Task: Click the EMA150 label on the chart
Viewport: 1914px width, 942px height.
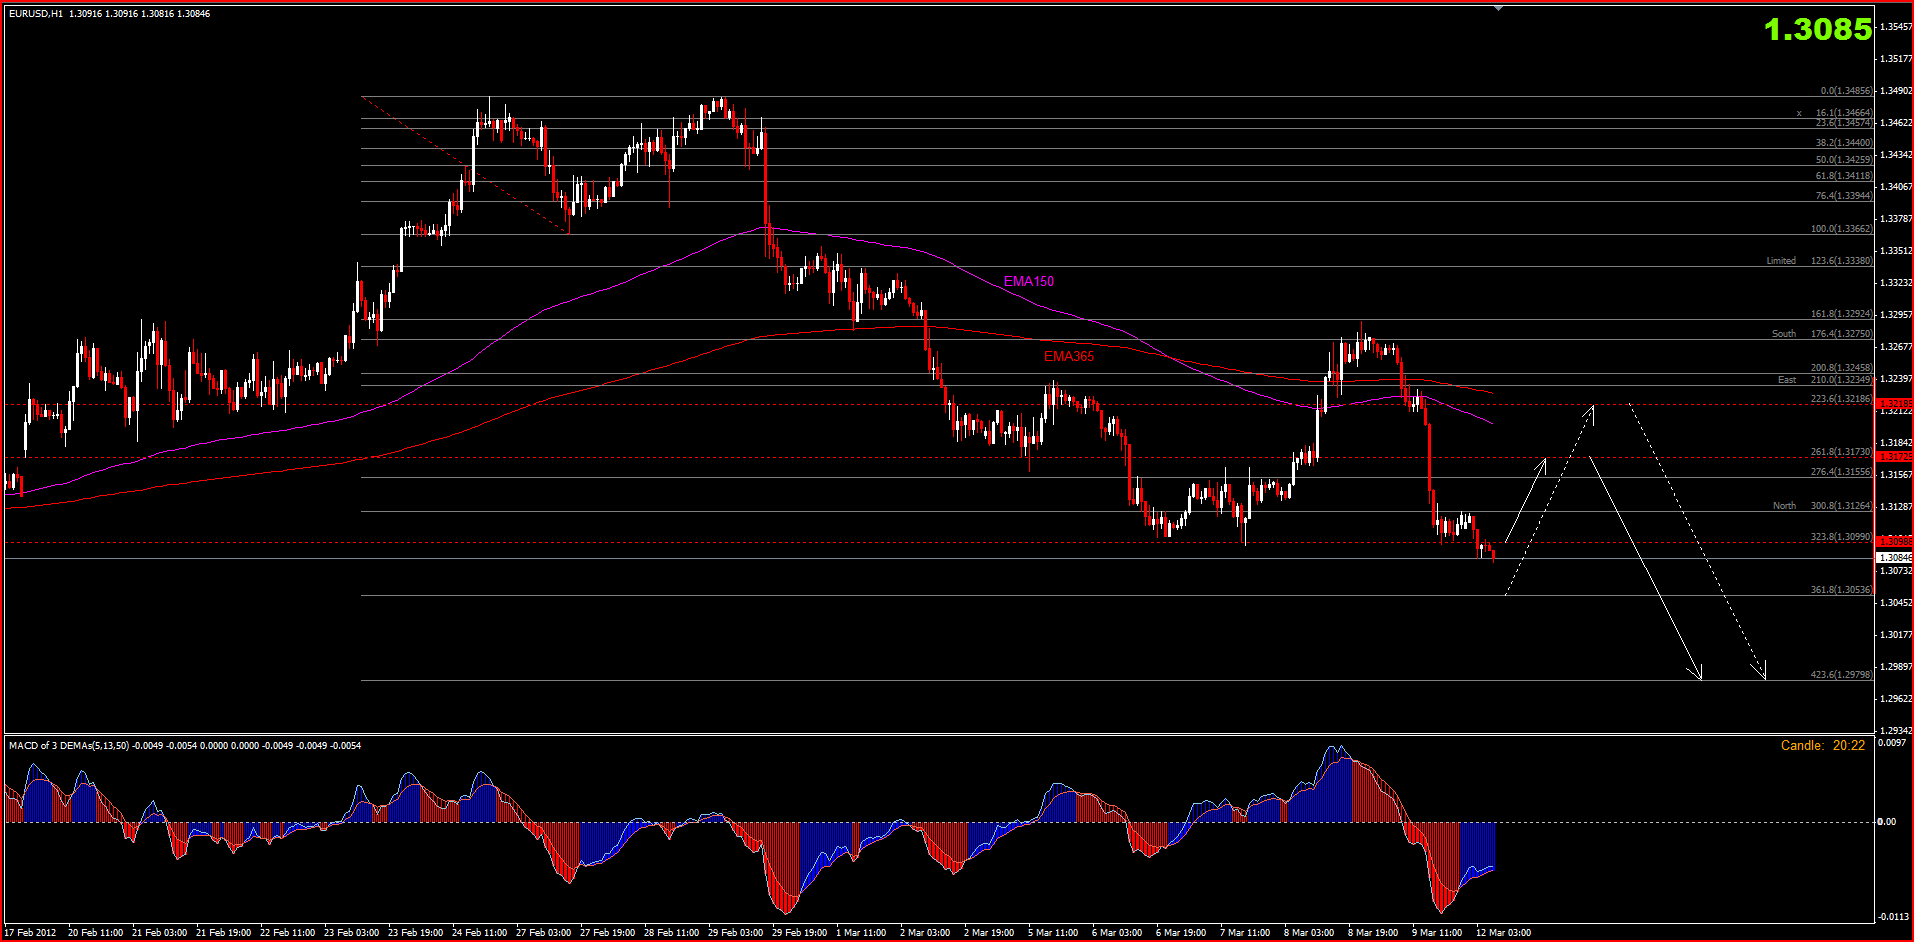Action: [x=1029, y=281]
